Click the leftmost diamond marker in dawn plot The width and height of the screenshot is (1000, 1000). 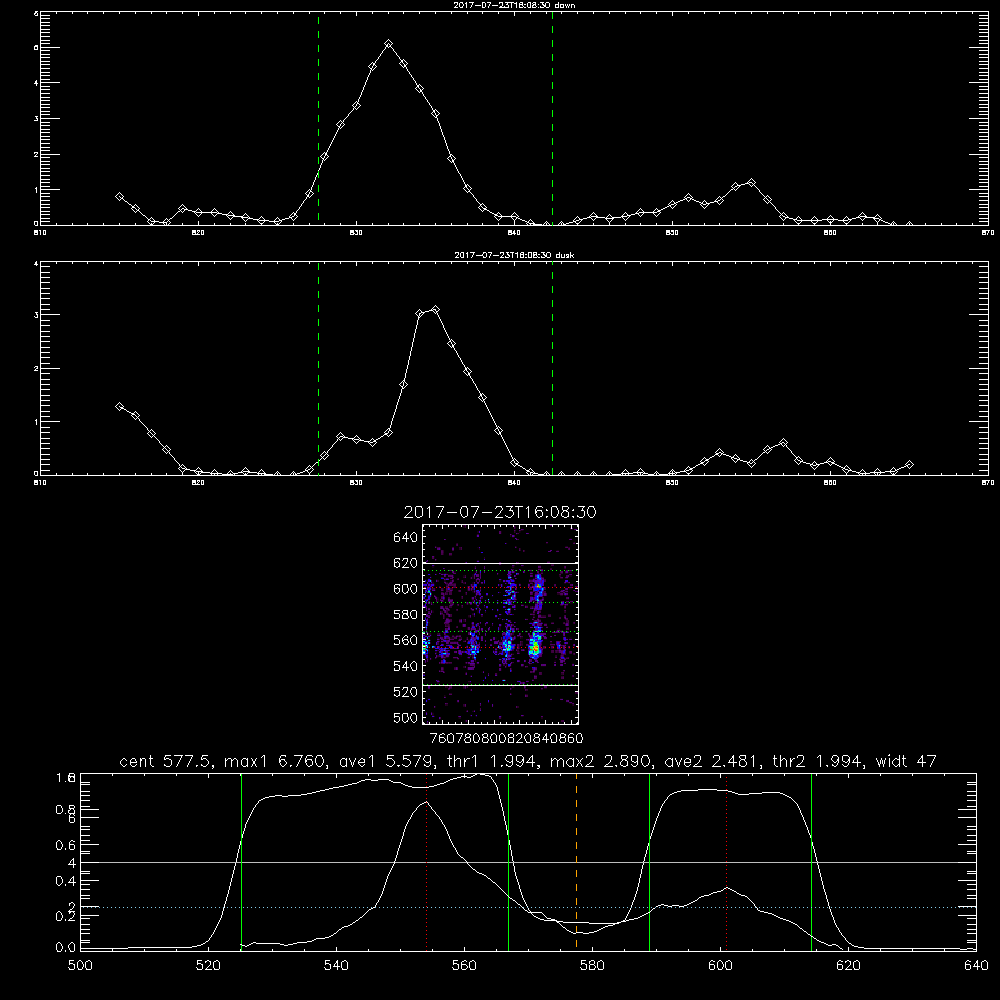119,196
